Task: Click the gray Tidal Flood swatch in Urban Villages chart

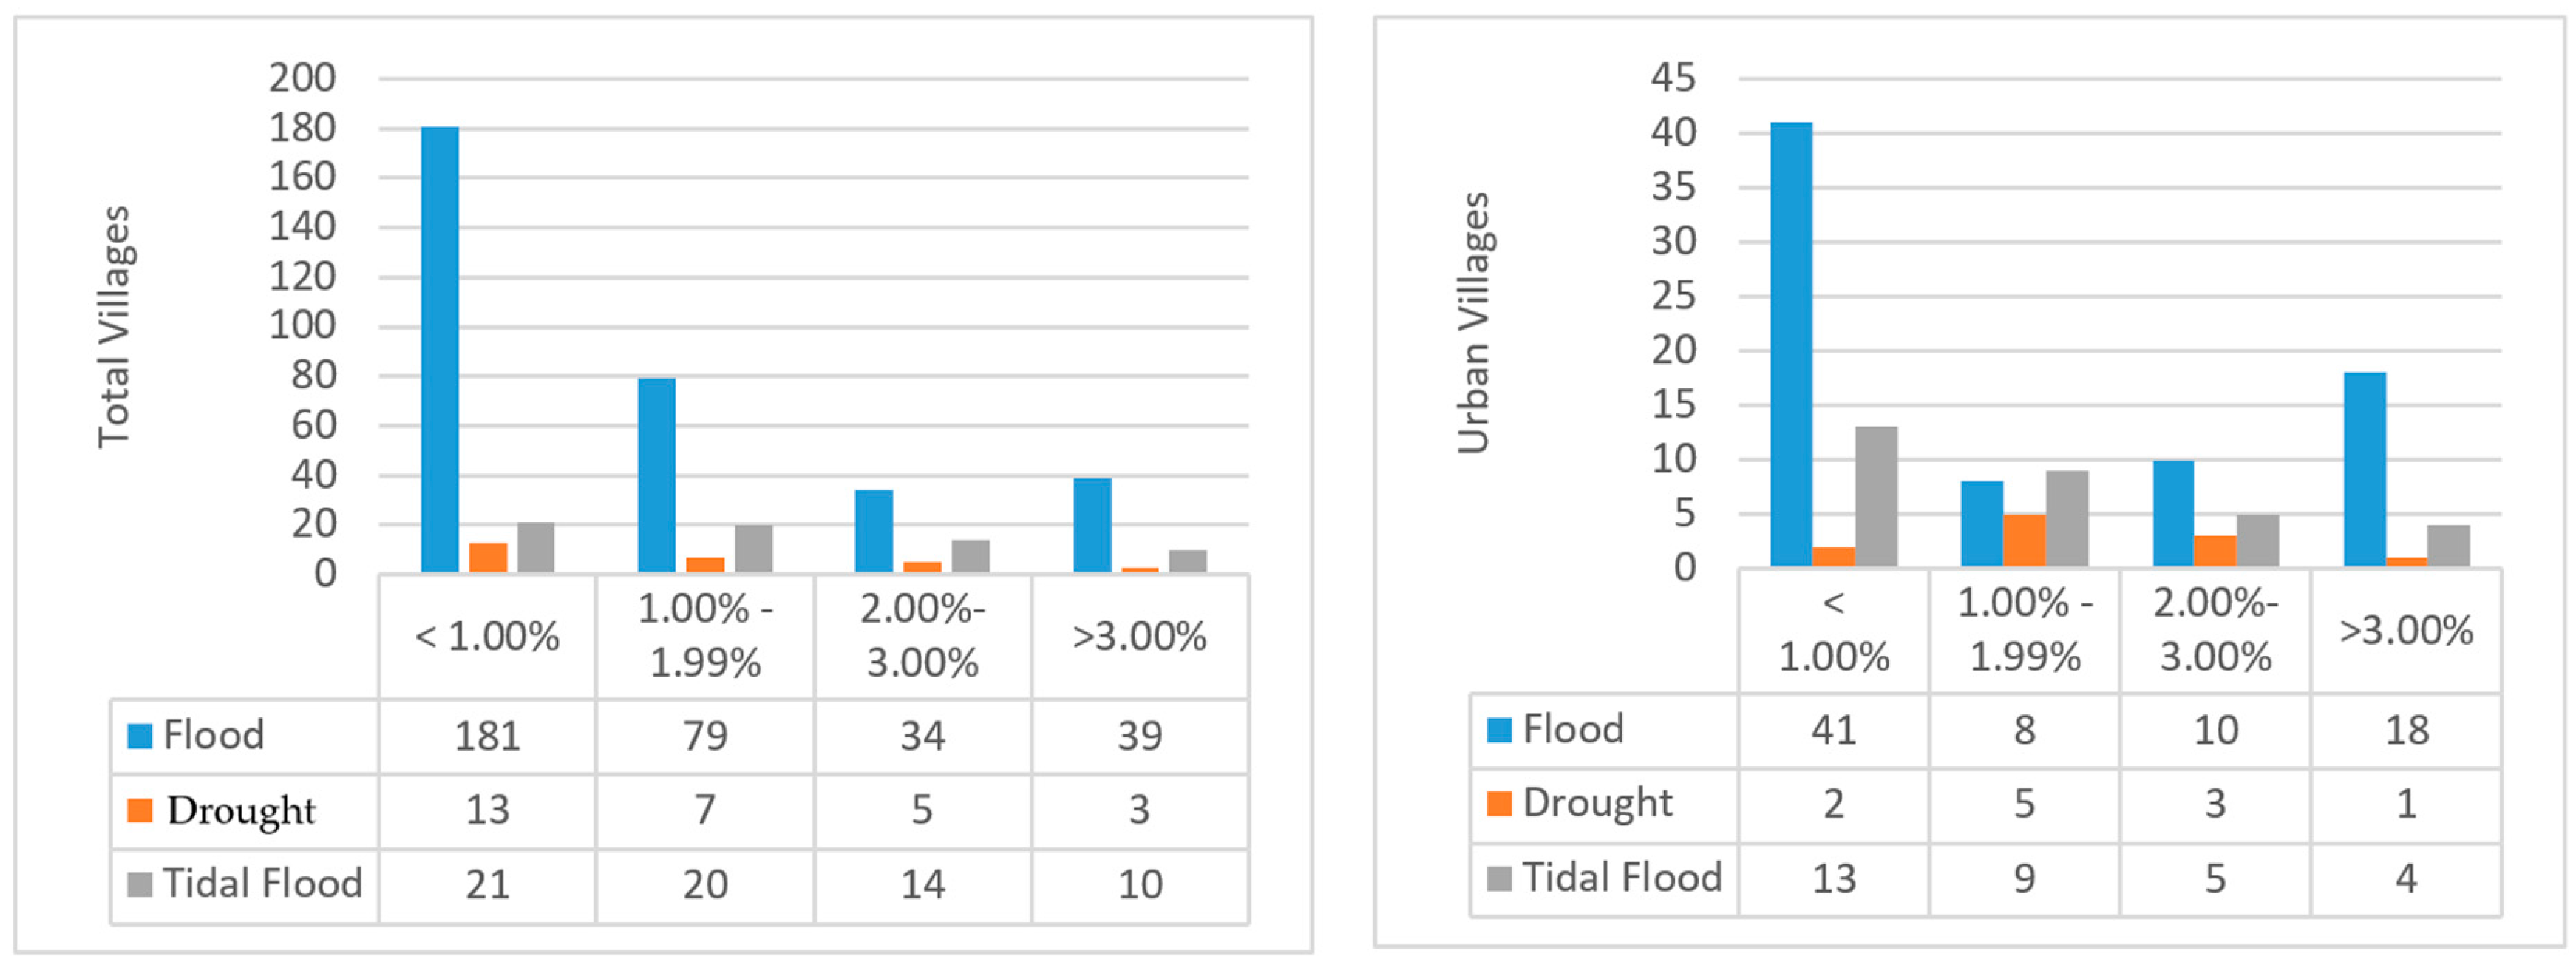Action: [x=1499, y=879]
